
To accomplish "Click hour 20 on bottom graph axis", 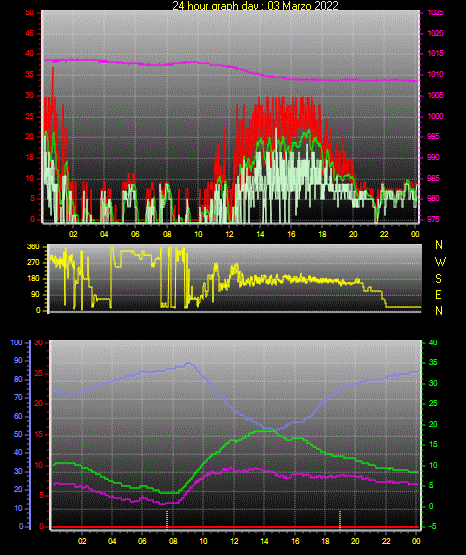I will point(355,541).
